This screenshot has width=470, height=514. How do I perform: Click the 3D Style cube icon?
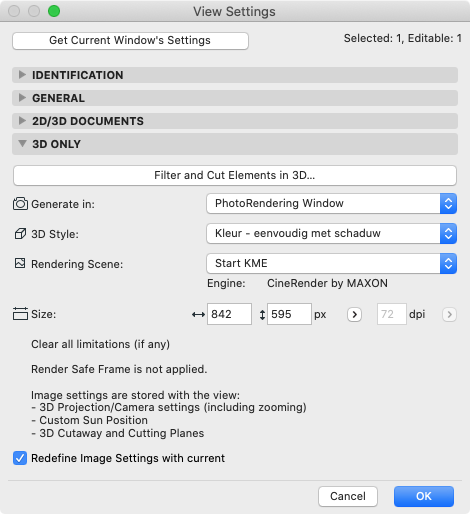[20, 234]
